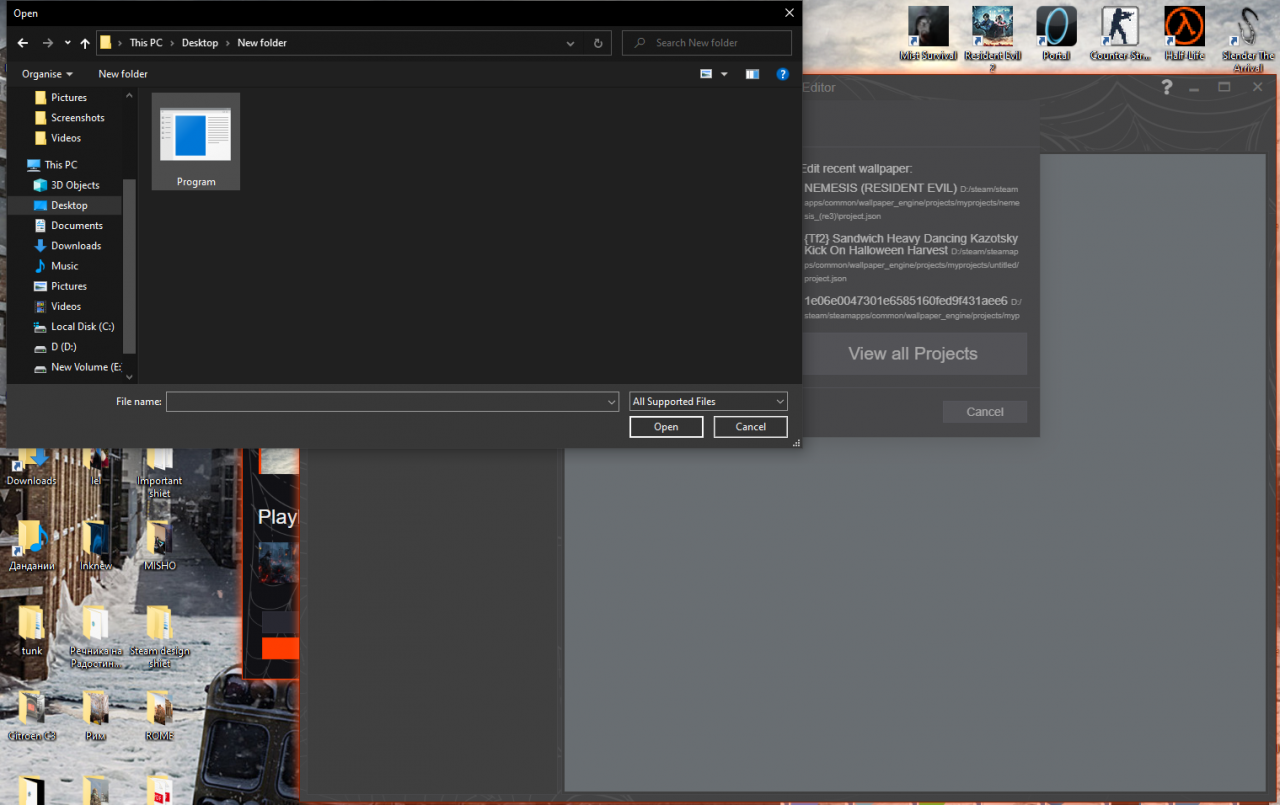Image resolution: width=1280 pixels, height=805 pixels.
Task: Select Downloads in the navigation tree
Action: (76, 246)
